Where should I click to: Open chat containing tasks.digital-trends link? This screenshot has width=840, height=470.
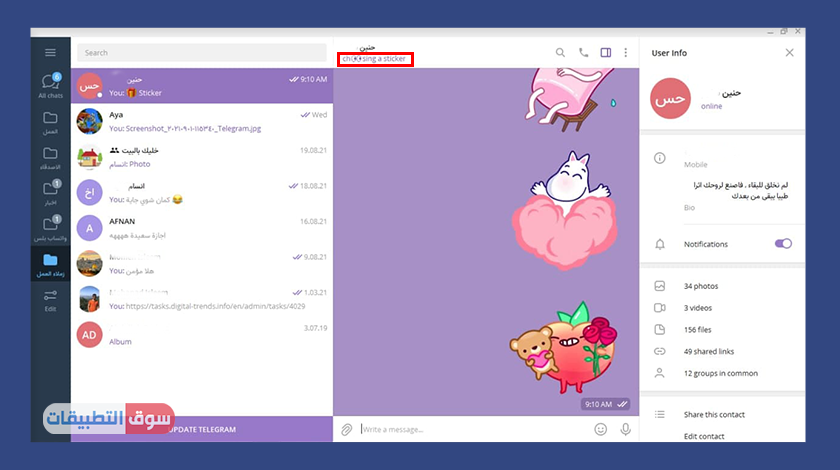coord(202,299)
